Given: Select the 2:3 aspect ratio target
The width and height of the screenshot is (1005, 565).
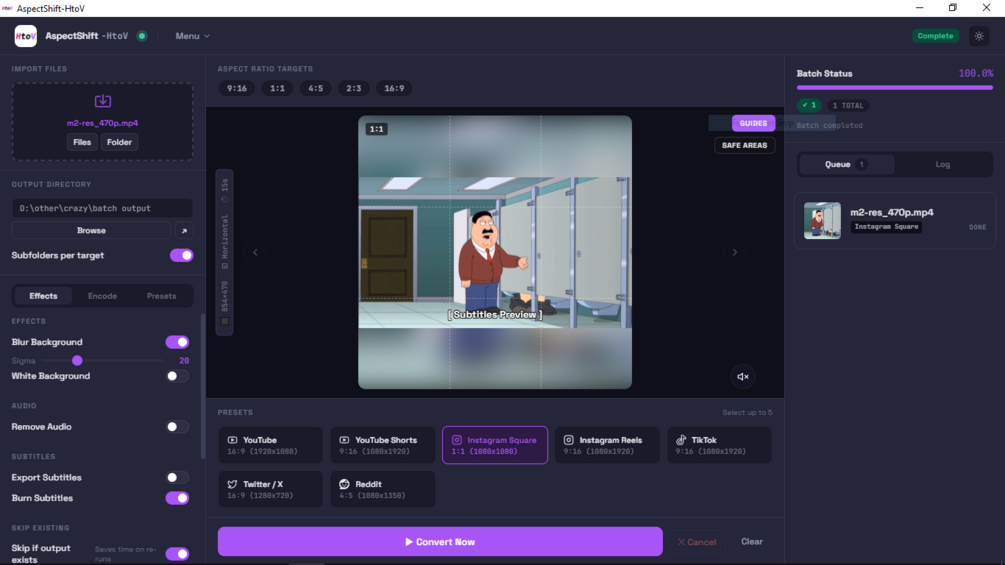Looking at the screenshot, I should coord(354,88).
